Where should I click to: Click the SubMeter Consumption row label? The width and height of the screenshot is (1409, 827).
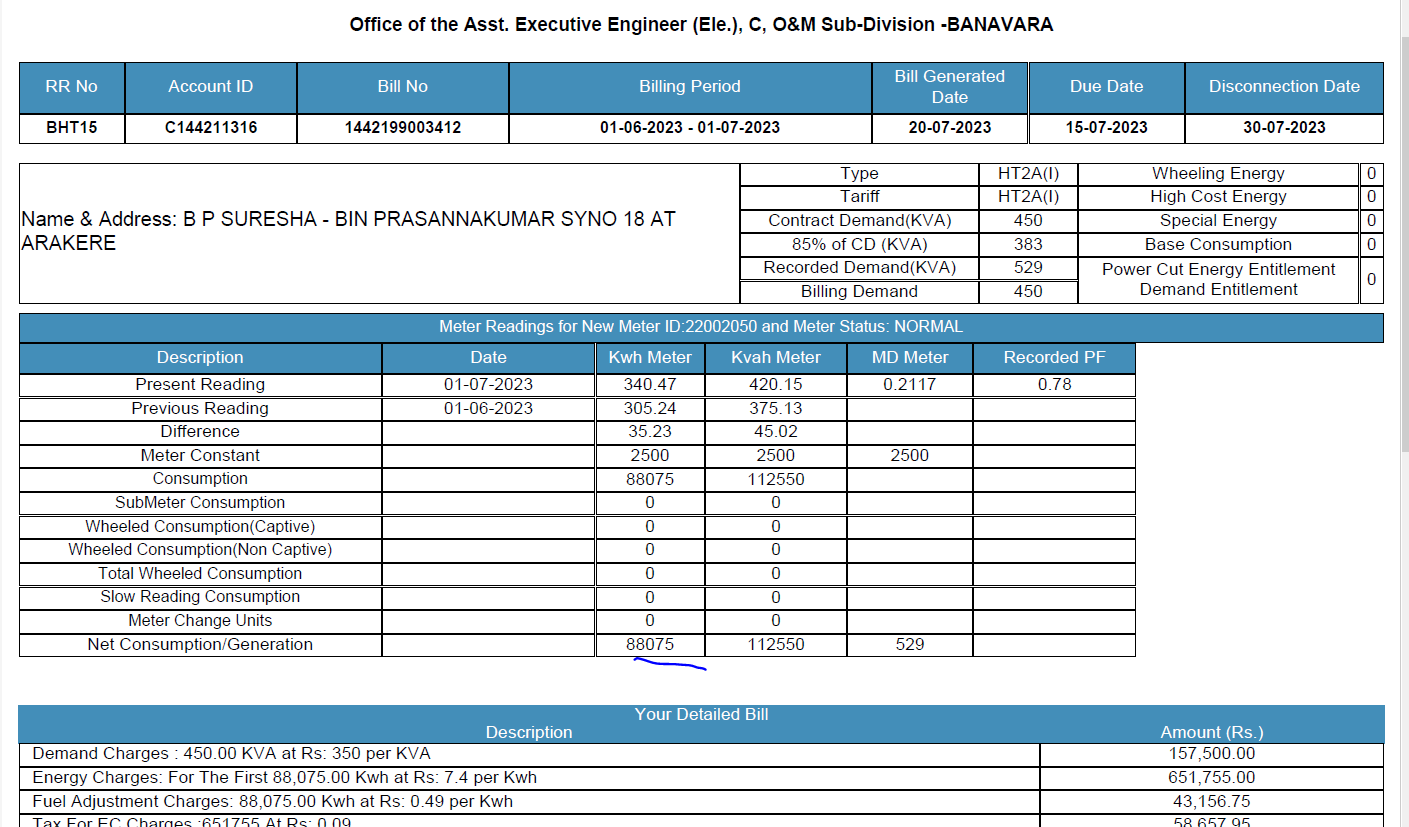click(200, 503)
